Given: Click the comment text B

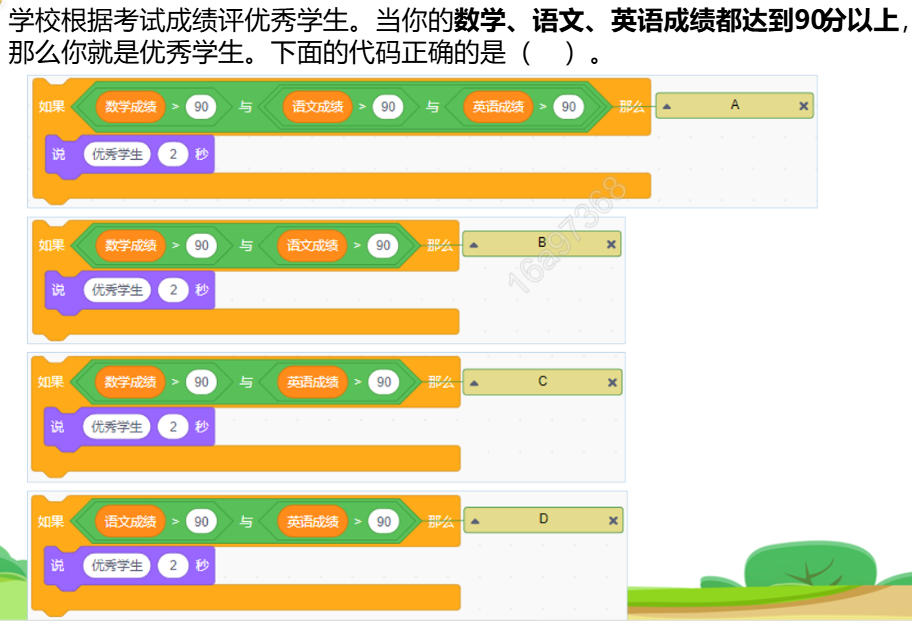Looking at the screenshot, I should (x=542, y=243).
